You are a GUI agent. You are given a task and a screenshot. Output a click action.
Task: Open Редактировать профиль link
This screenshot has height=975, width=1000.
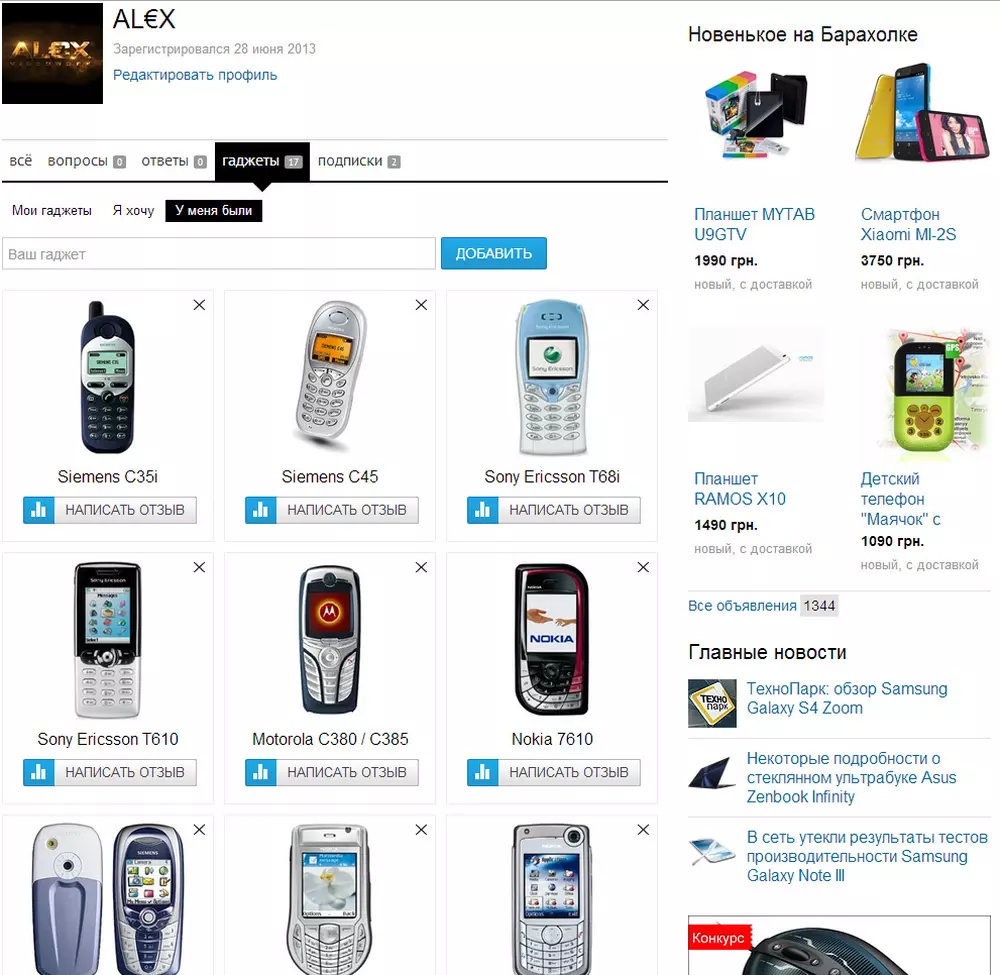[x=195, y=75]
